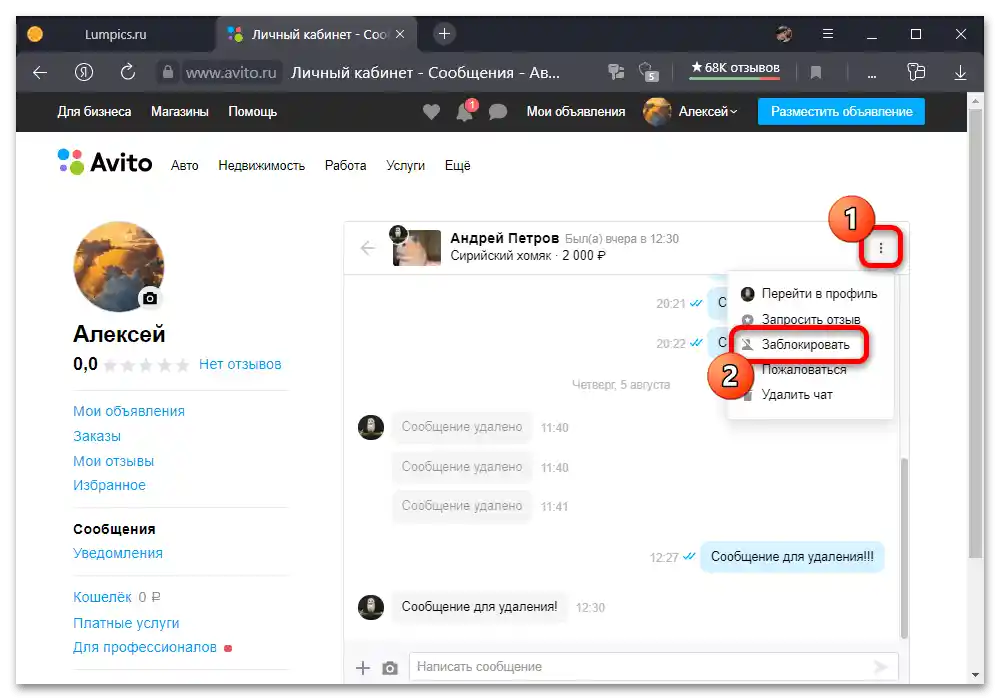The width and height of the screenshot is (1000, 700).
Task: Open messages speech bubble icon
Action: [x=497, y=112]
